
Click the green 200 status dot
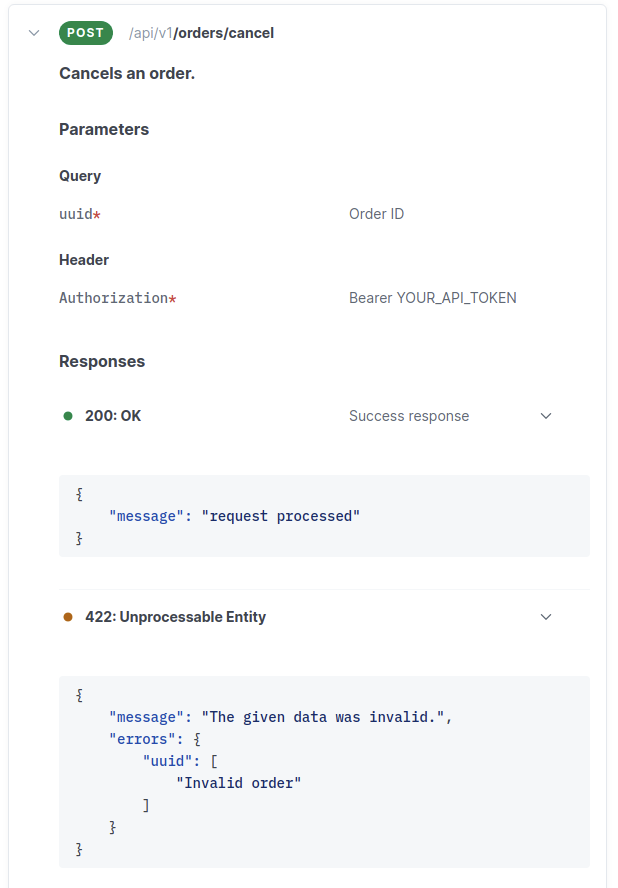click(68, 416)
